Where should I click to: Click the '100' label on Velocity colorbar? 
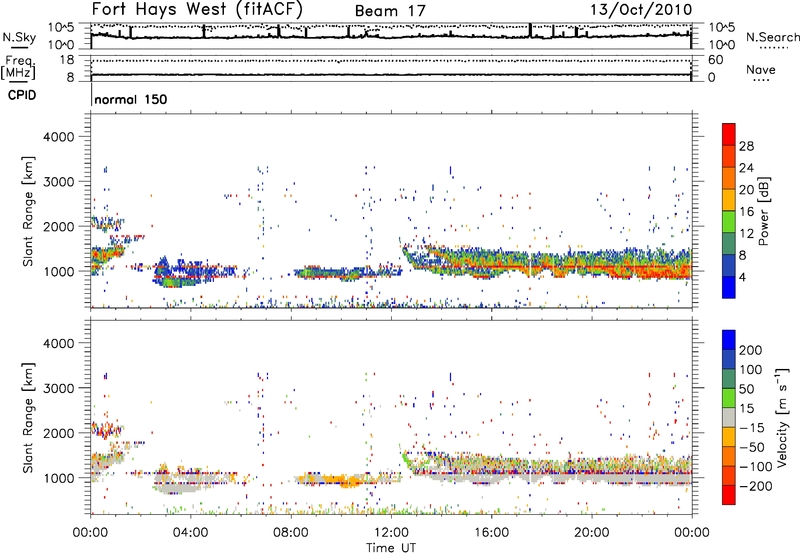point(751,370)
